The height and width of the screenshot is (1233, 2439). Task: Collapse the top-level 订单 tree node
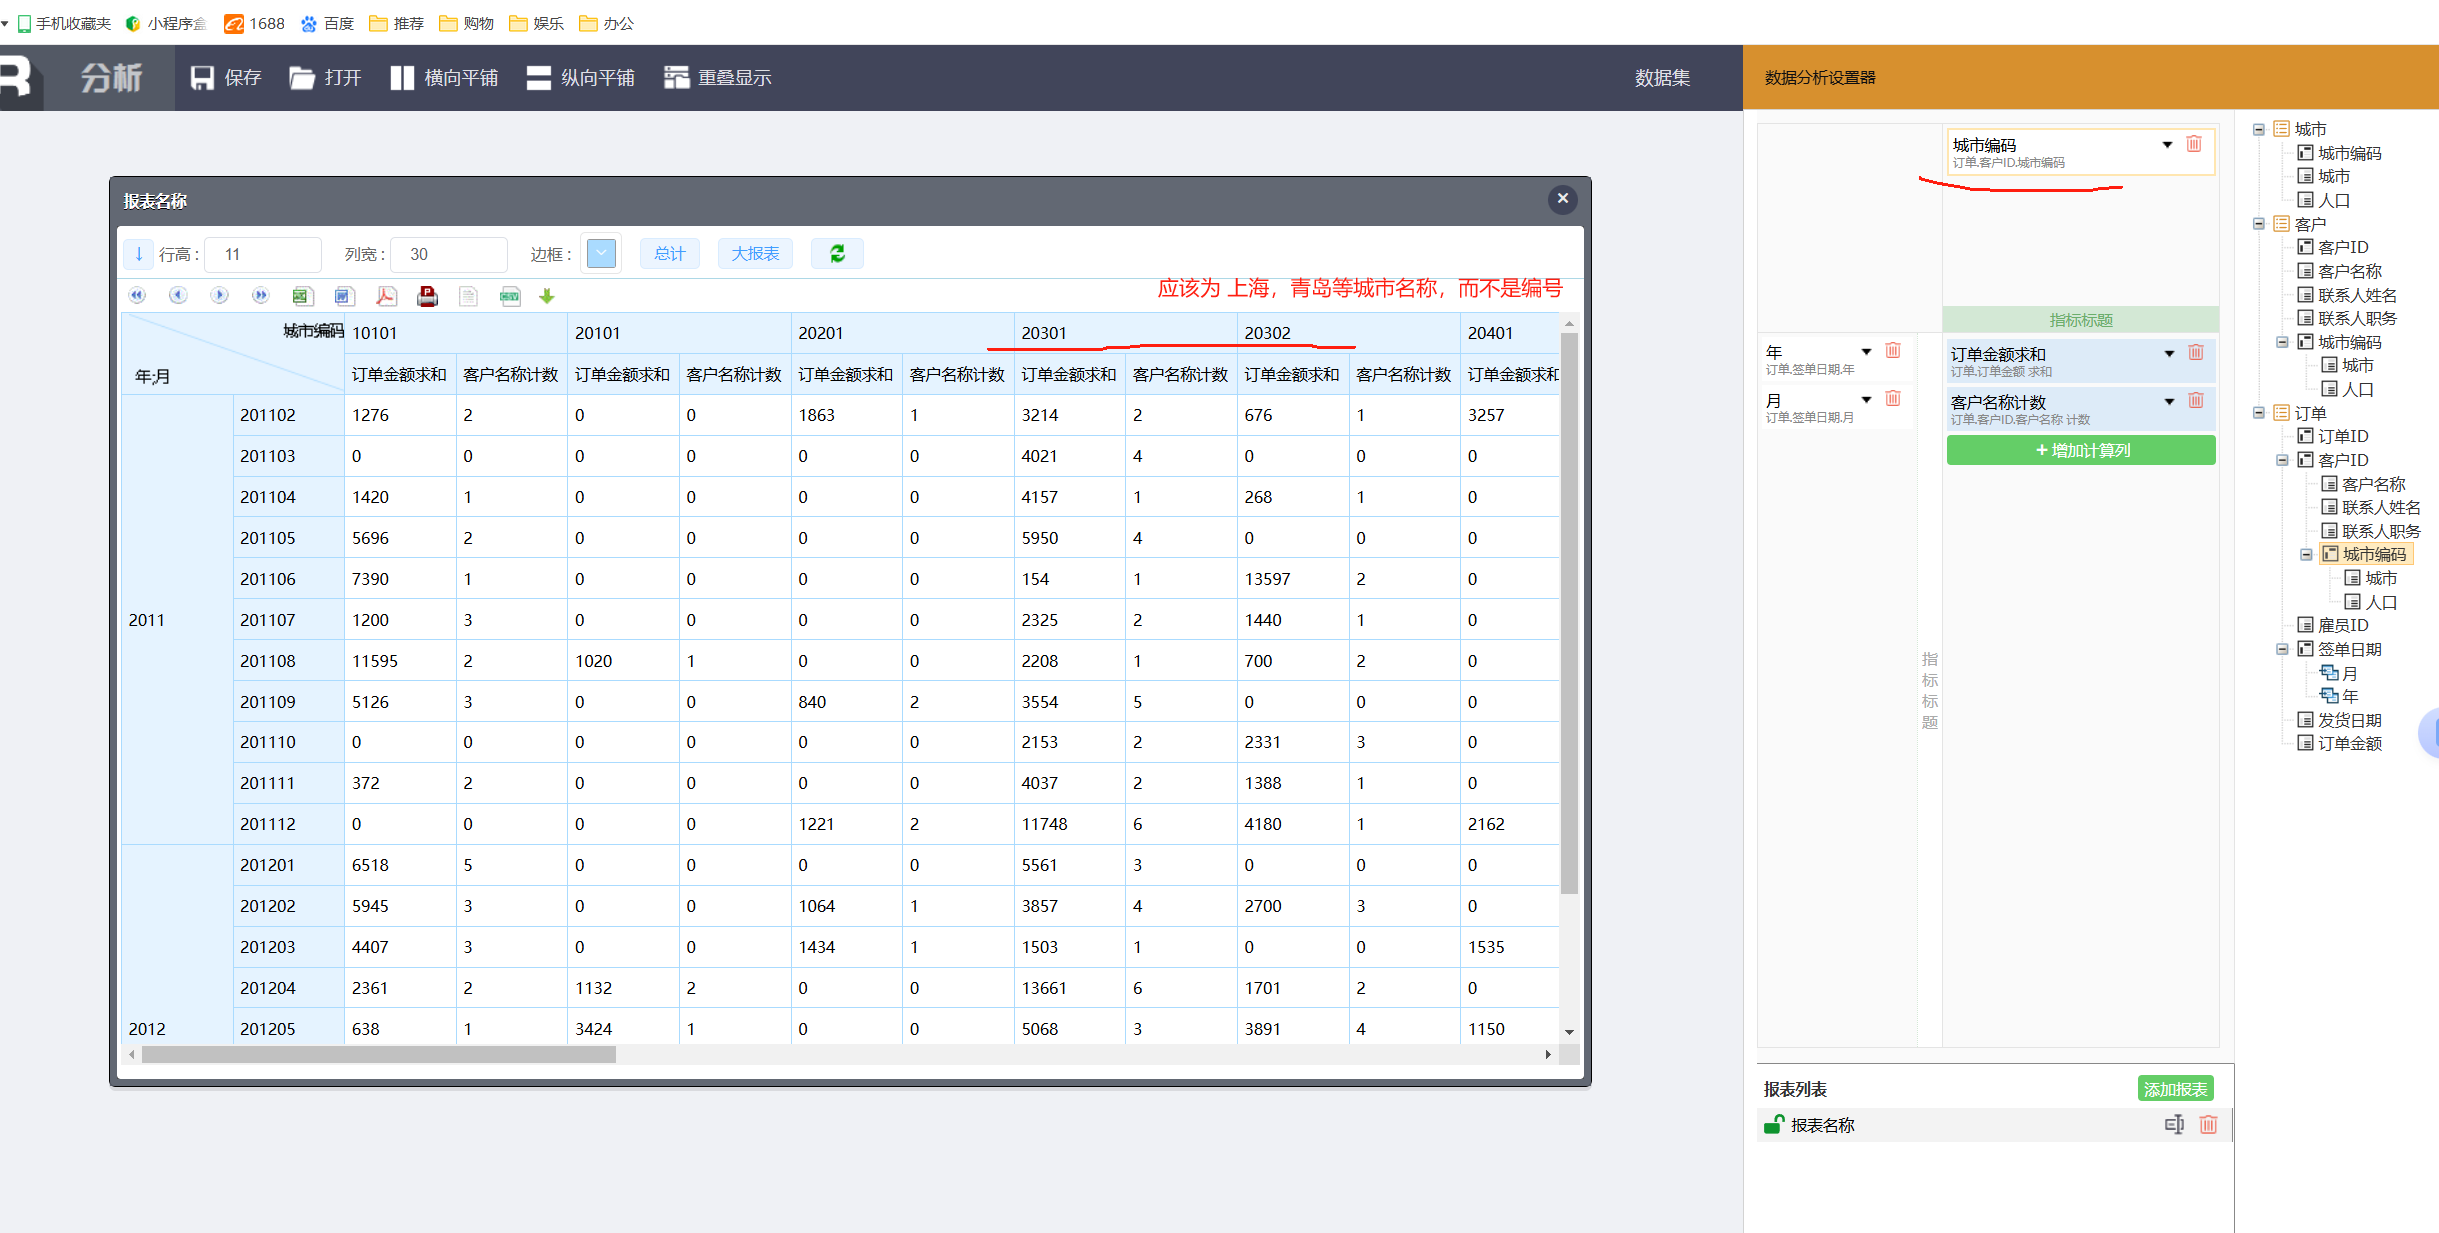point(2259,413)
